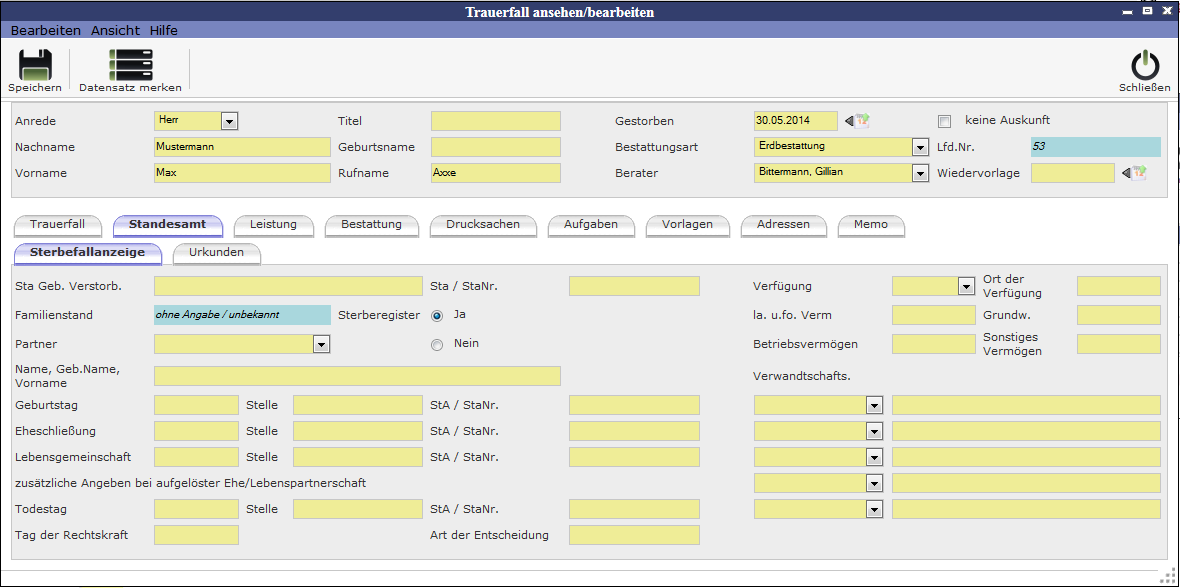Viewport: 1180px width, 588px height.
Task: Open the Hilfe menu
Action: click(164, 31)
